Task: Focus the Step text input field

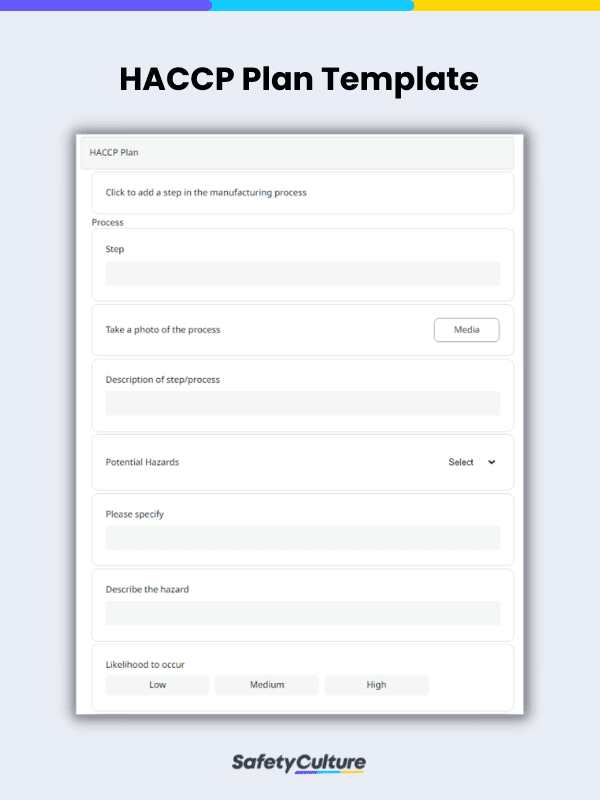Action: click(x=303, y=273)
